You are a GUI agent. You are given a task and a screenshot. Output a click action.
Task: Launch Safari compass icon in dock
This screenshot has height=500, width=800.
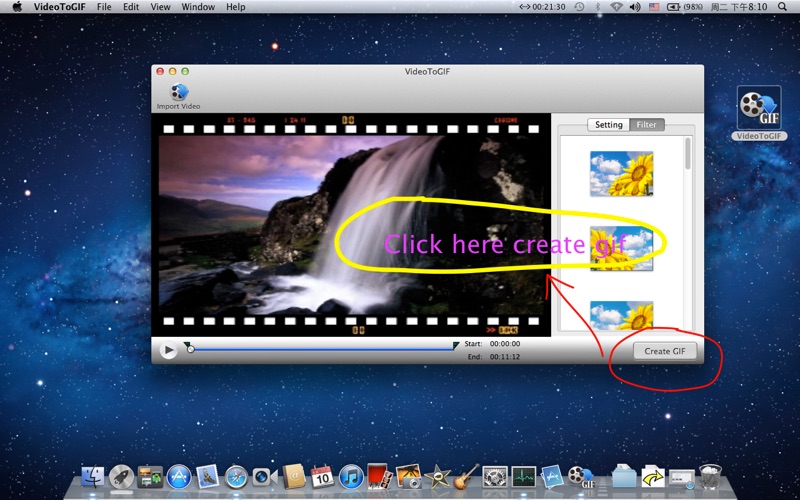coord(236,477)
